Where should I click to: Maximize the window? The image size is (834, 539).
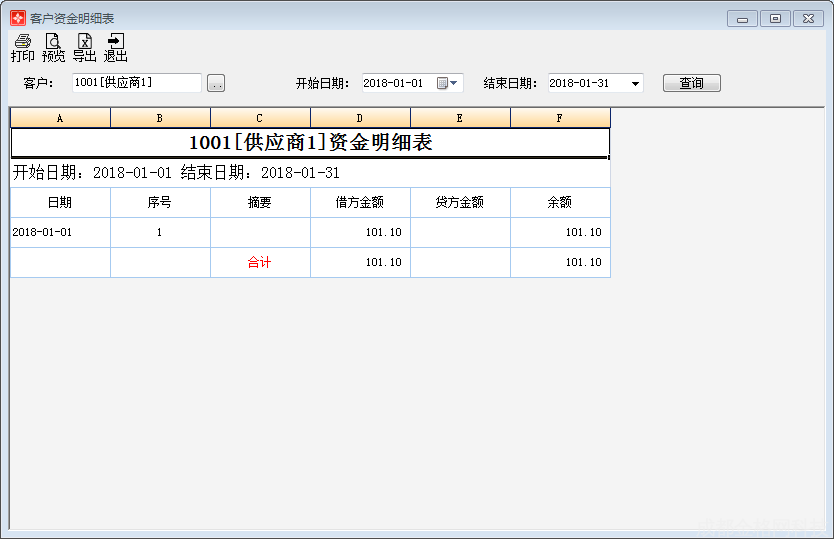click(775, 18)
